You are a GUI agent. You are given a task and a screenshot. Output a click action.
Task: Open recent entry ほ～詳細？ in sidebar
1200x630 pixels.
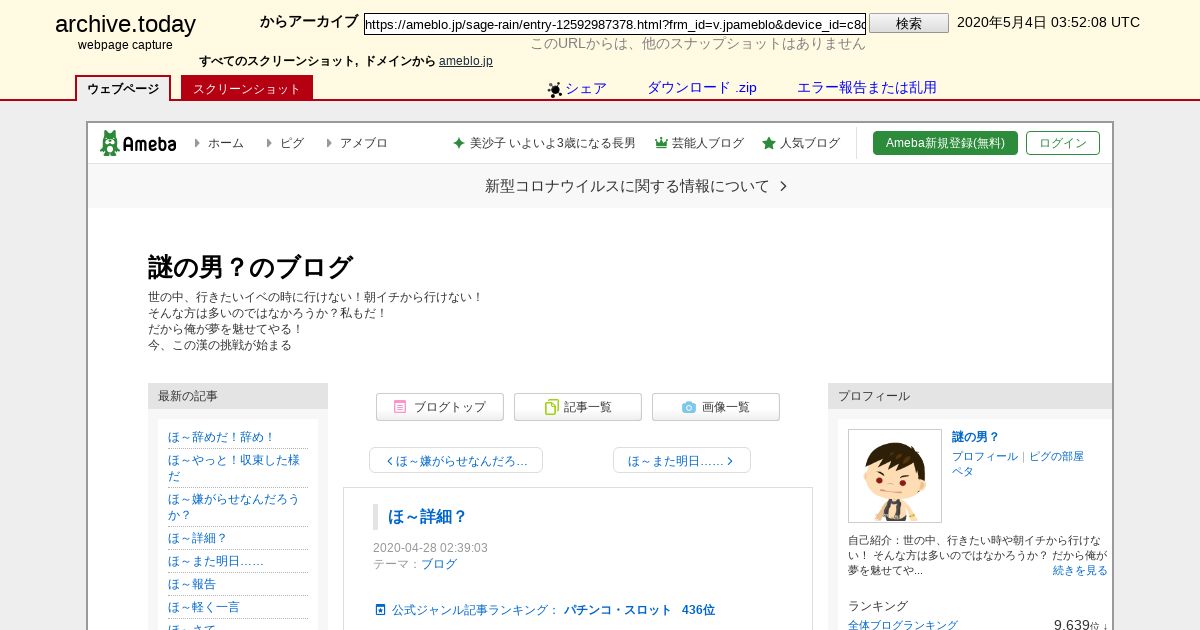[x=198, y=538]
